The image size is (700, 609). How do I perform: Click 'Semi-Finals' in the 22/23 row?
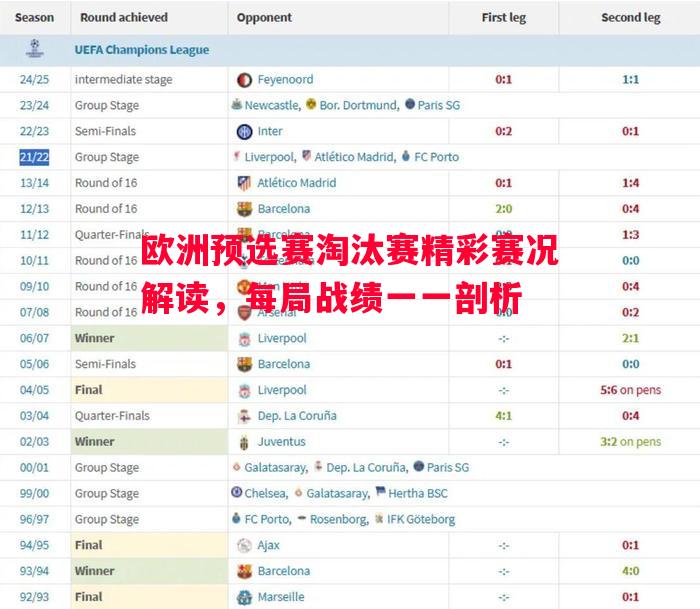pos(105,131)
